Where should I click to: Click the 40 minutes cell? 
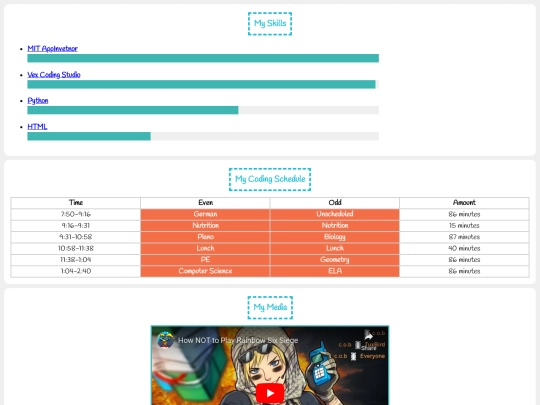[x=464, y=248]
